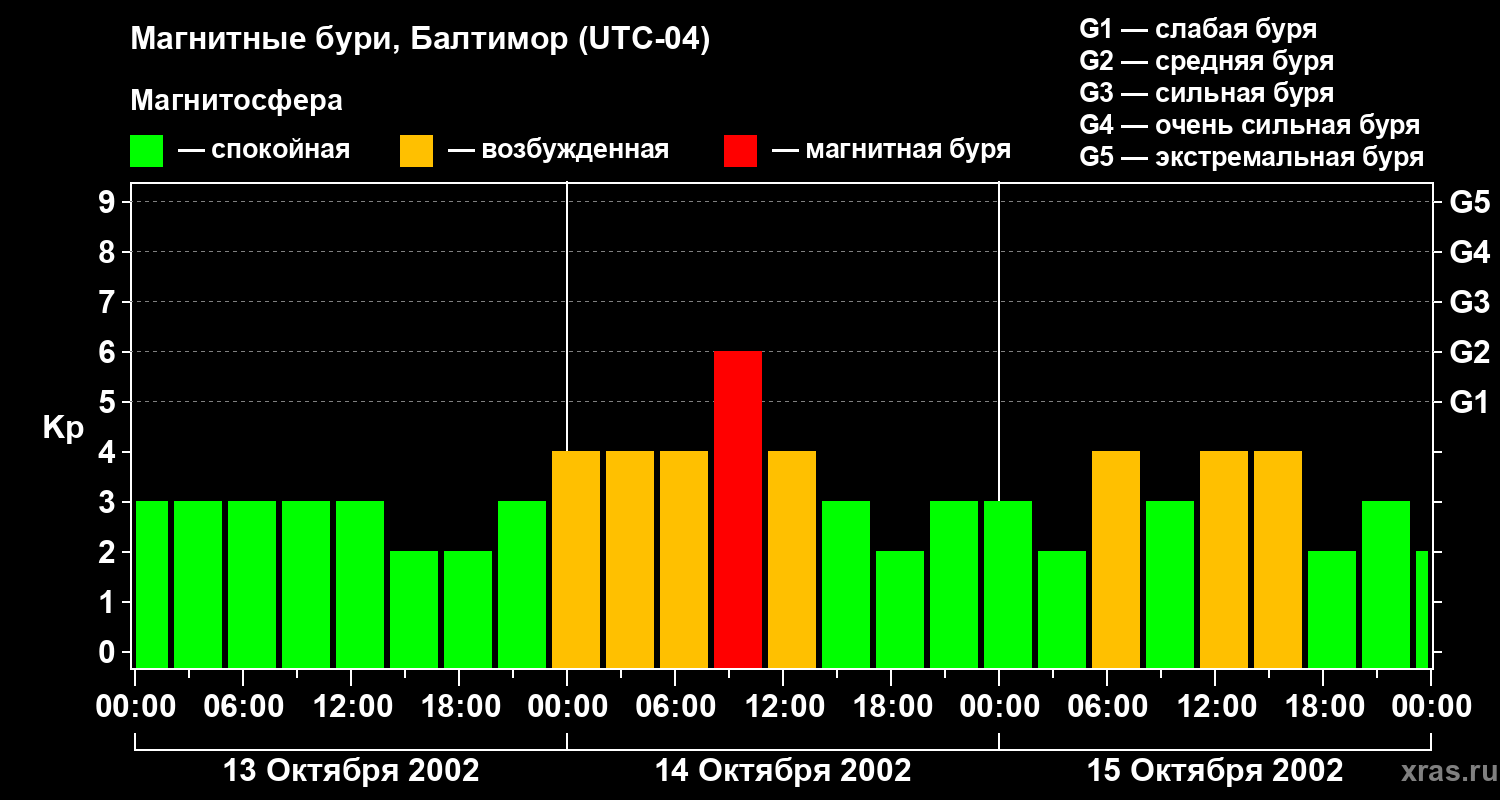The width and height of the screenshot is (1500, 800).
Task: Click the chart title «Магнитные бури, Балтимор (UTC-04)»
Action: (x=420, y=41)
